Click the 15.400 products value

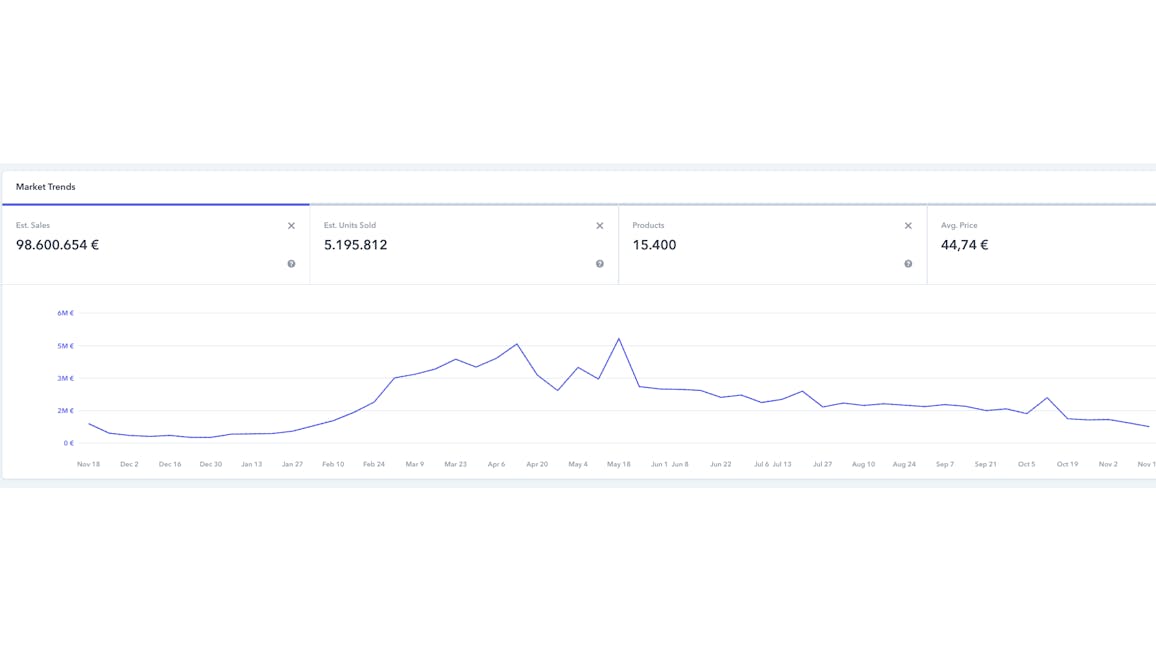tap(654, 245)
